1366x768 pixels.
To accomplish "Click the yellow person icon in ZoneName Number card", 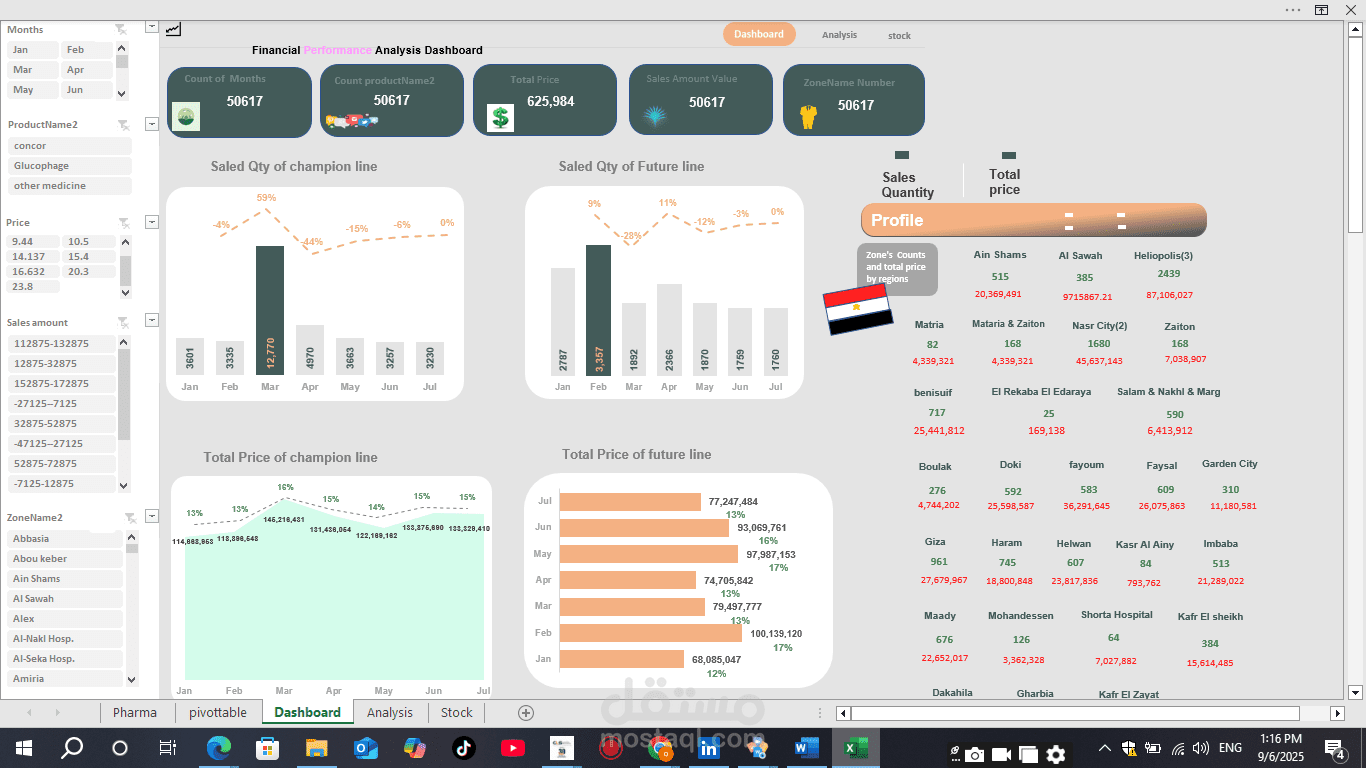I will pos(809,117).
